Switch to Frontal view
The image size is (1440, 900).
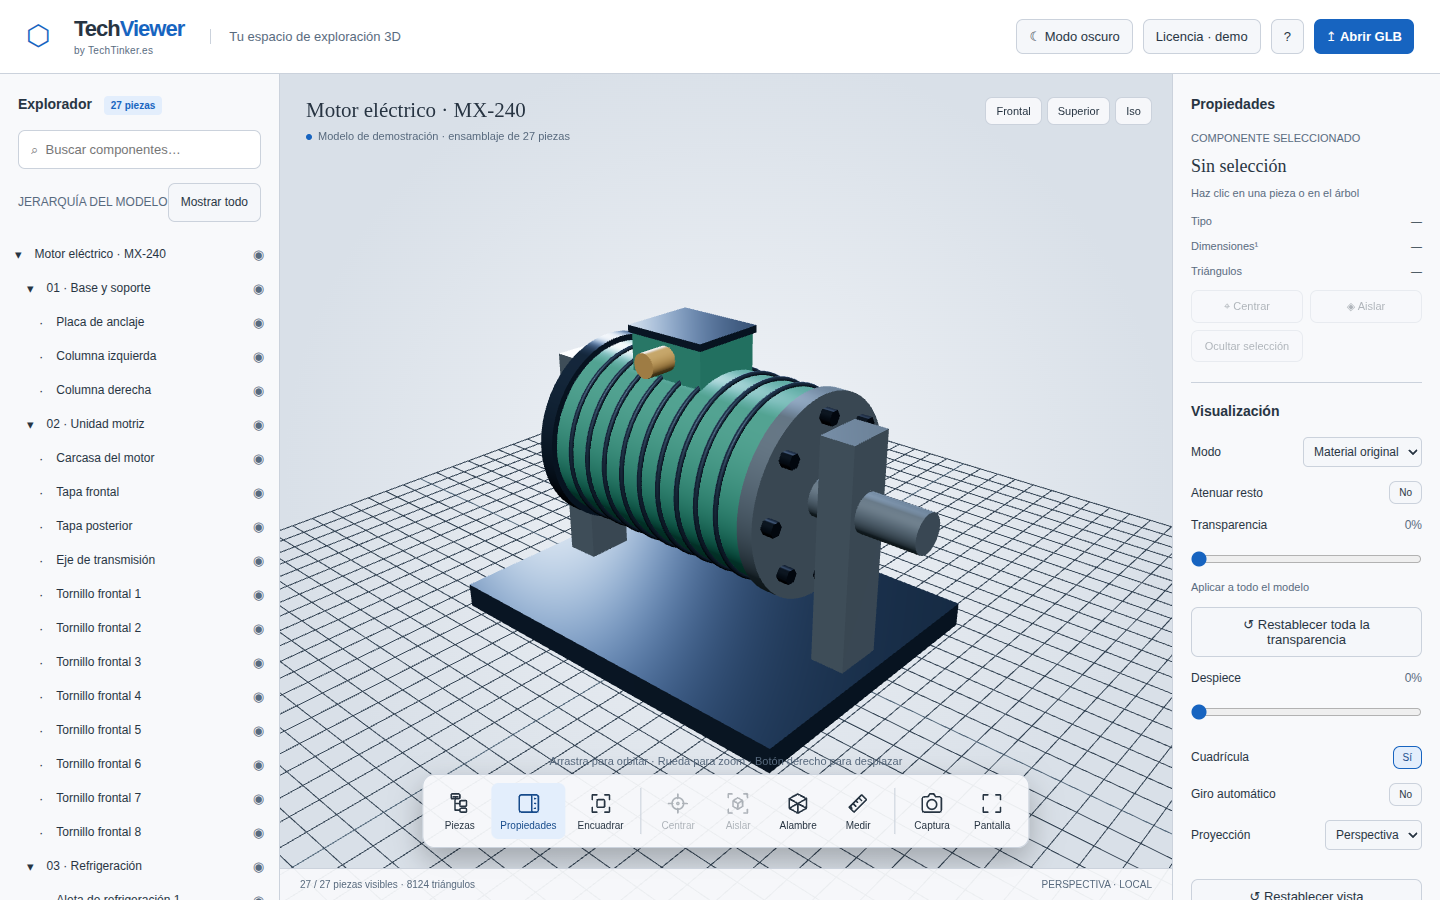(1013, 111)
